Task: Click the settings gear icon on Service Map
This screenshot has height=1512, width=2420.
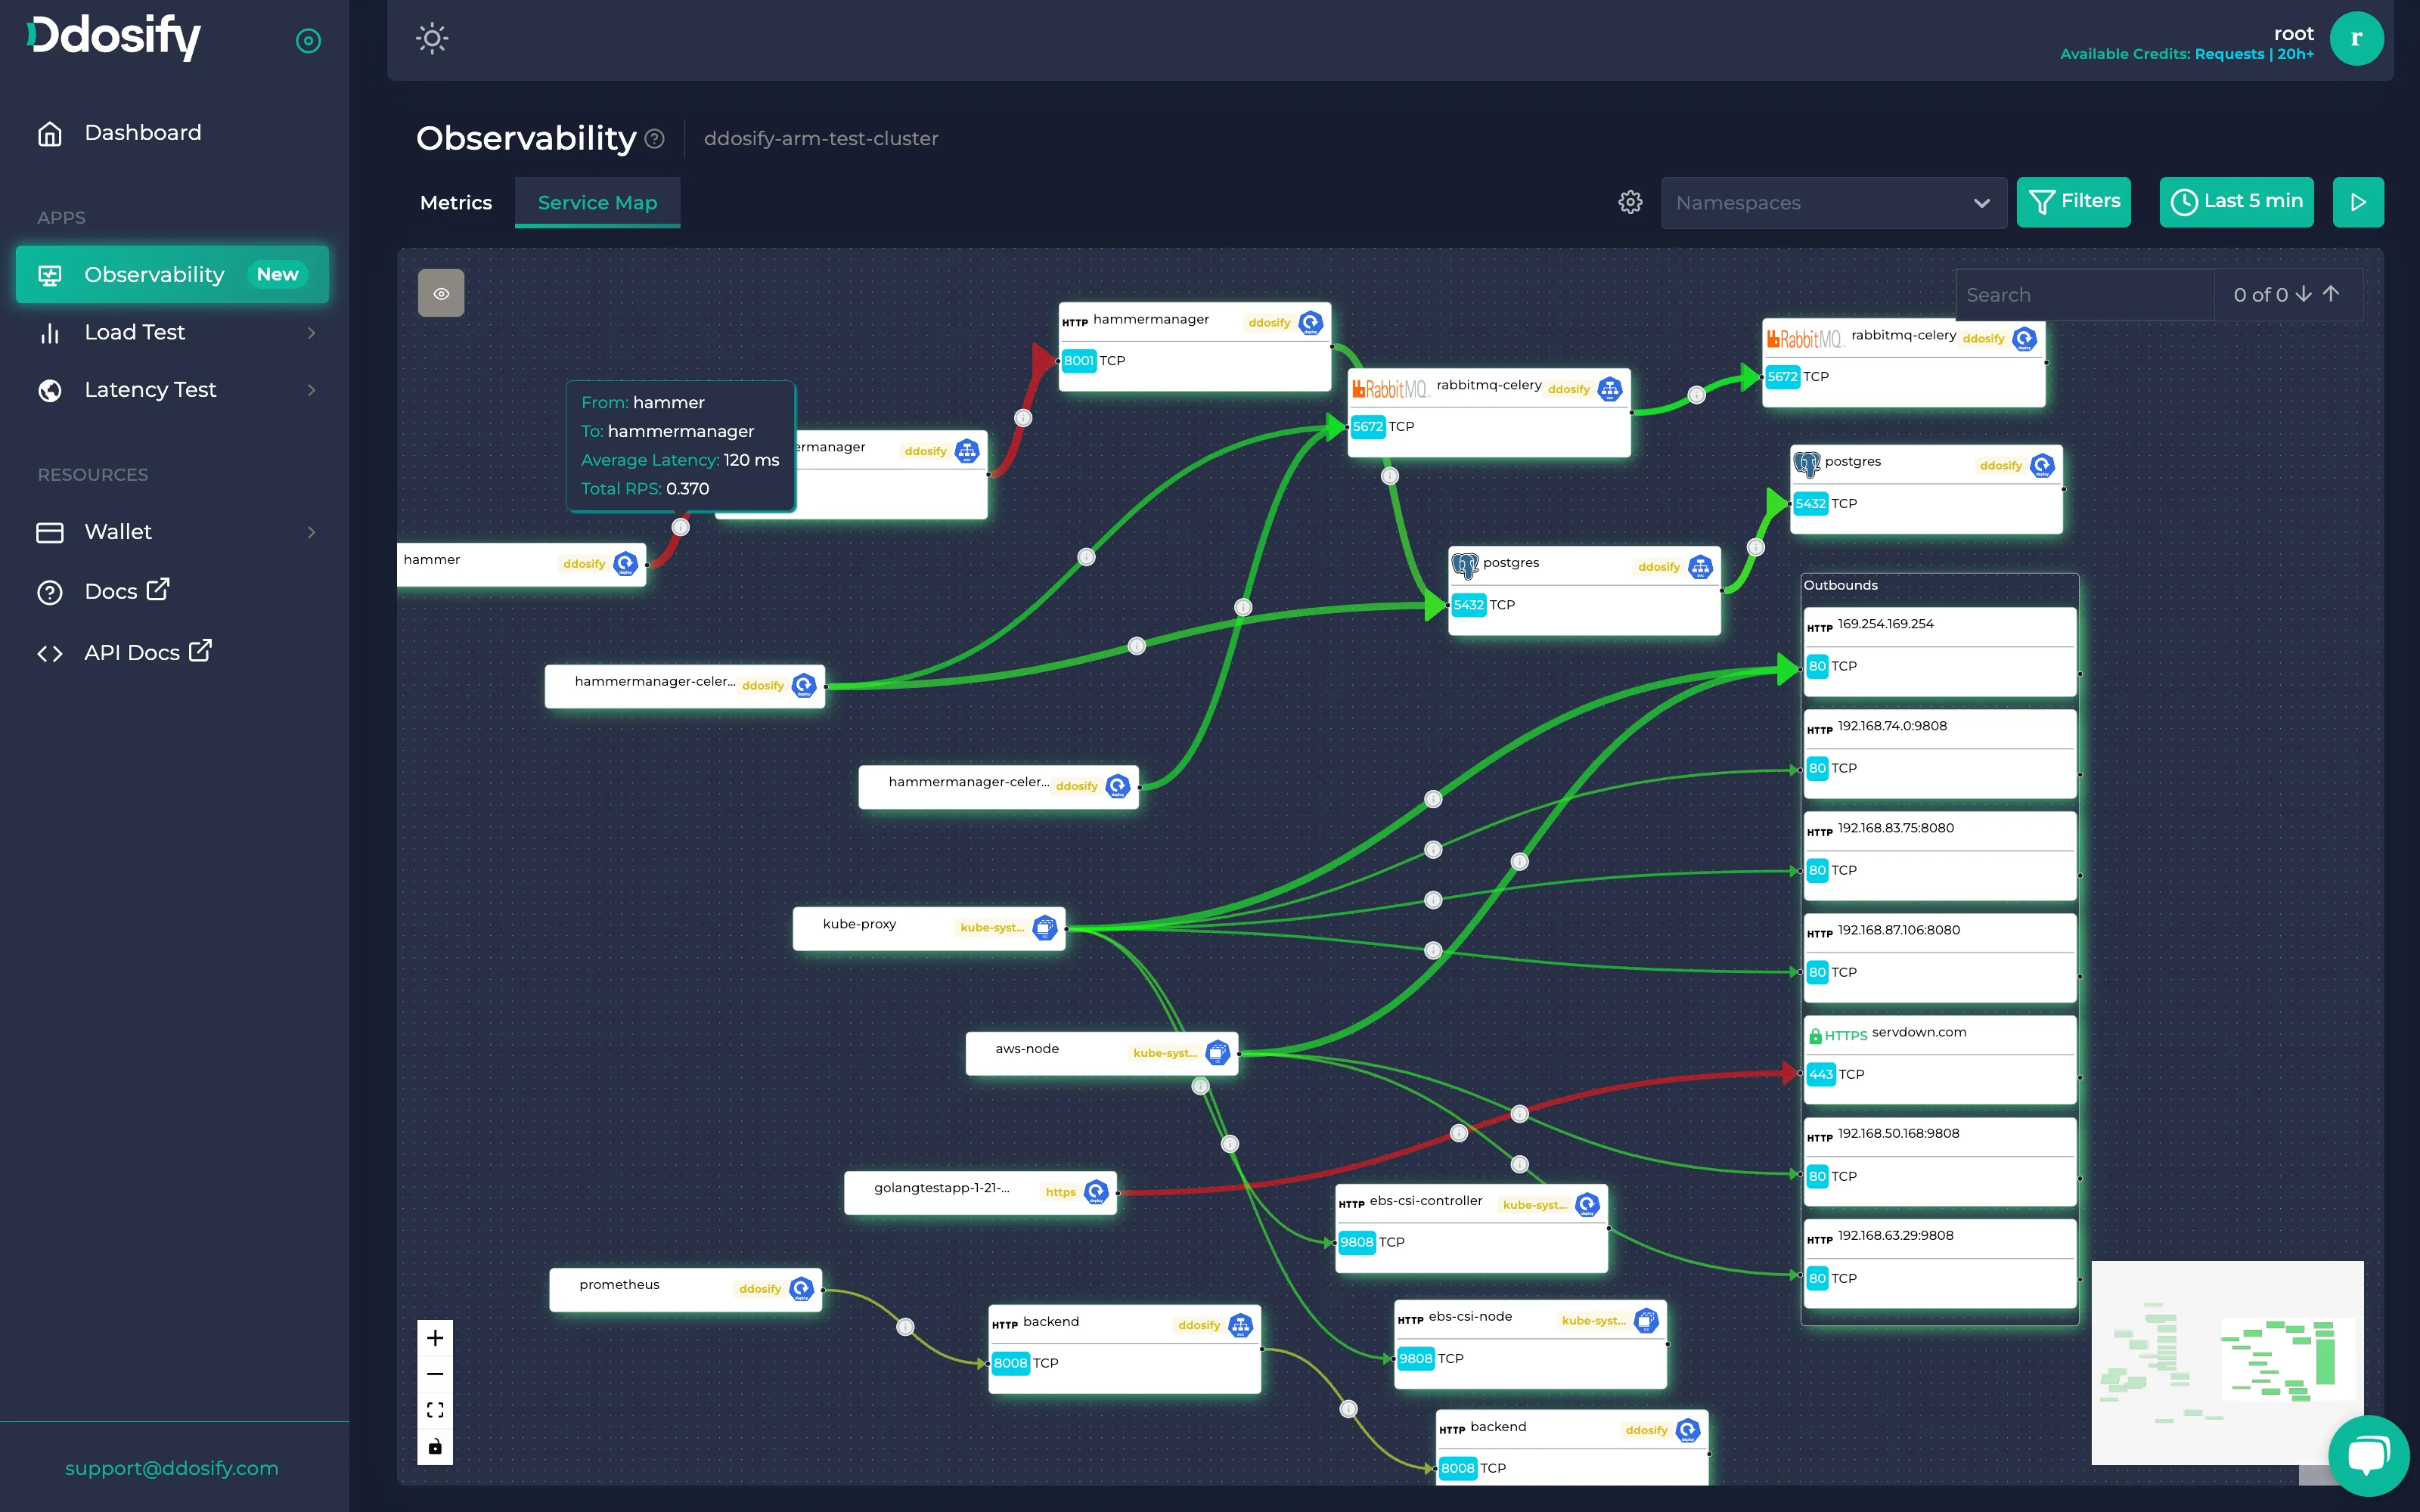Action: pyautogui.click(x=1629, y=202)
